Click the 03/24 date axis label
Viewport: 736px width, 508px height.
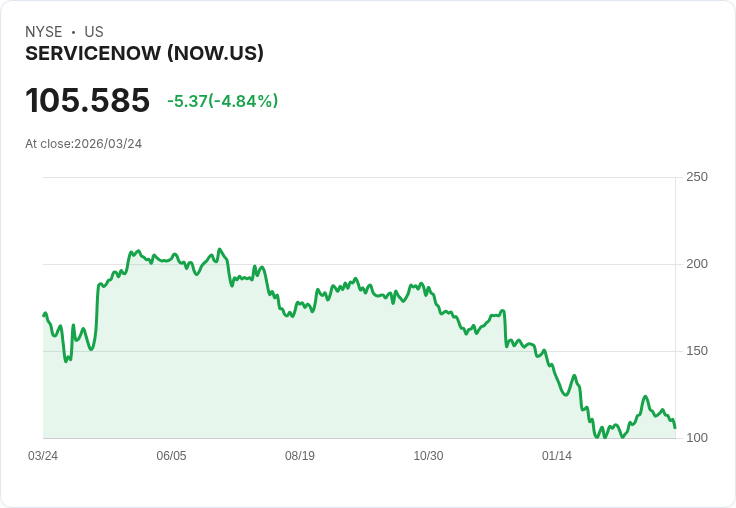(43, 456)
